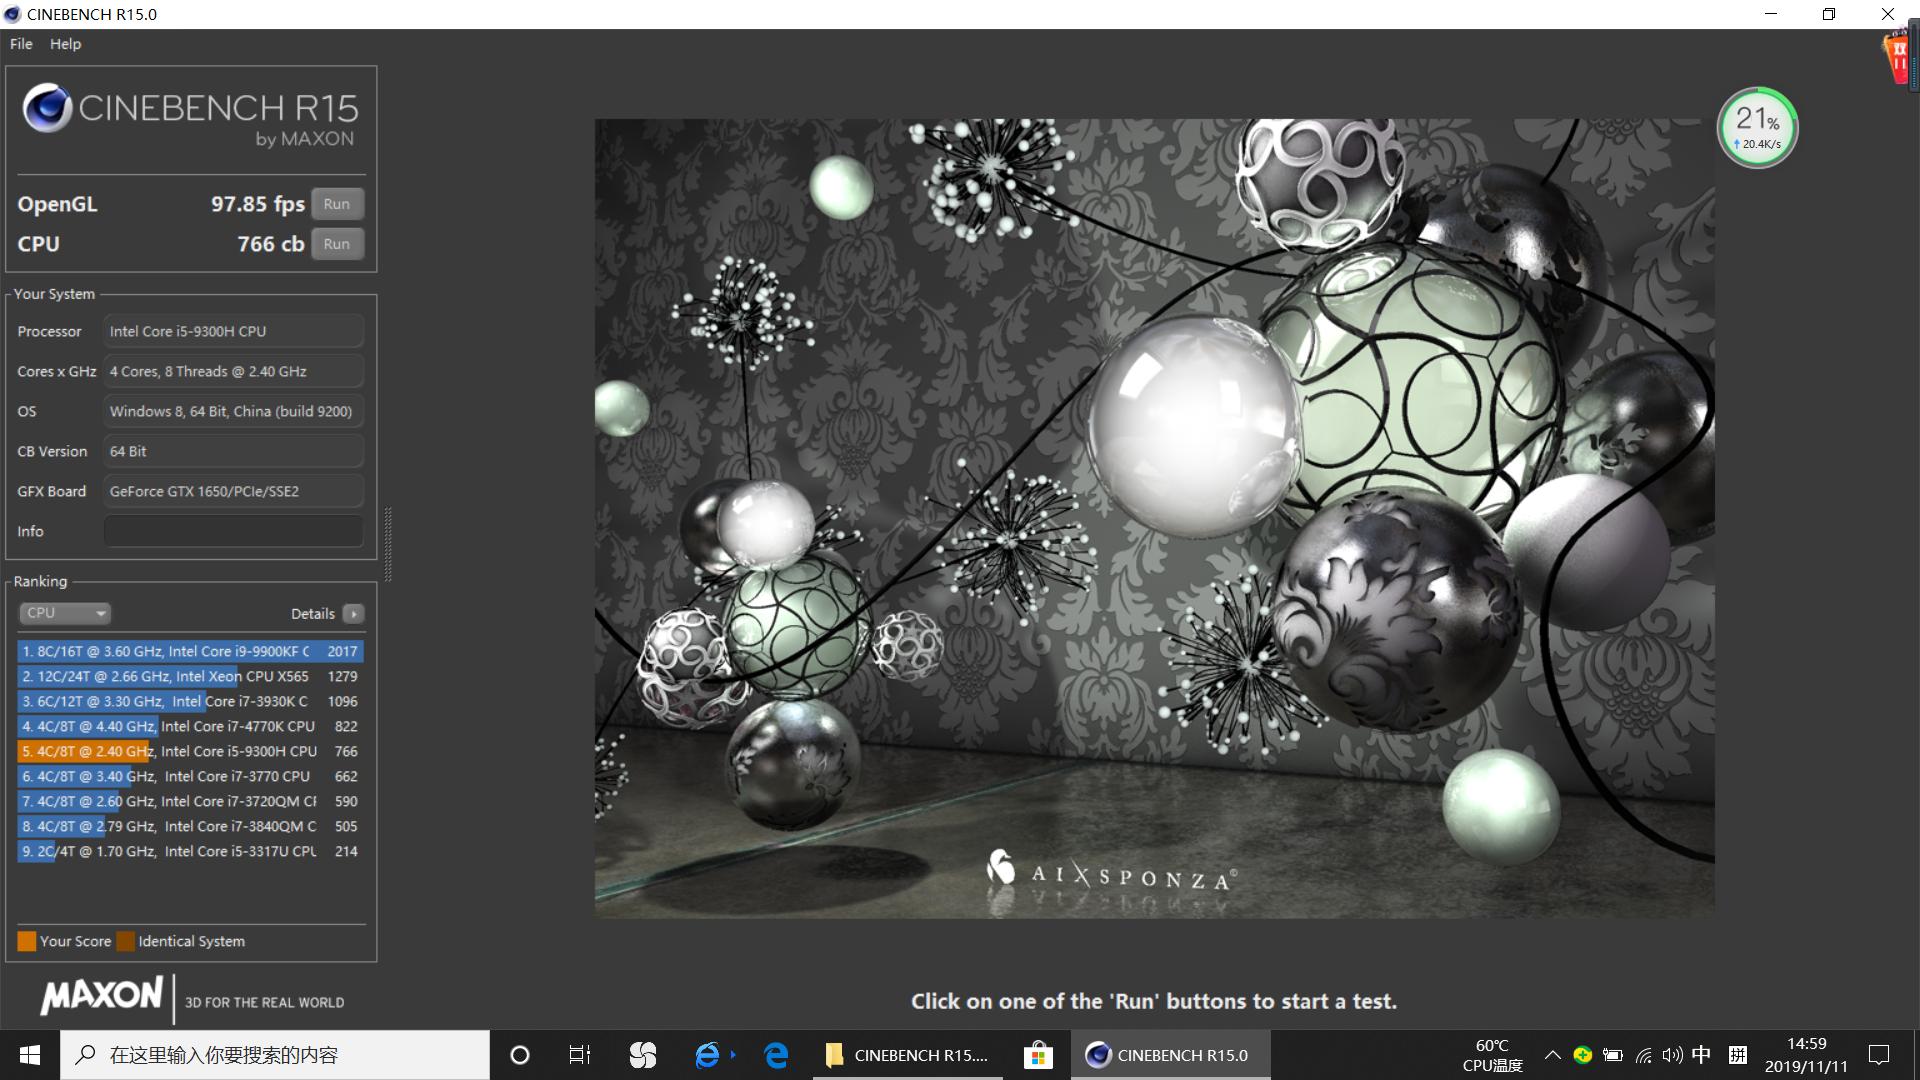Click the Cortana circle icon
Image resolution: width=1920 pixels, height=1080 pixels.
[520, 1055]
